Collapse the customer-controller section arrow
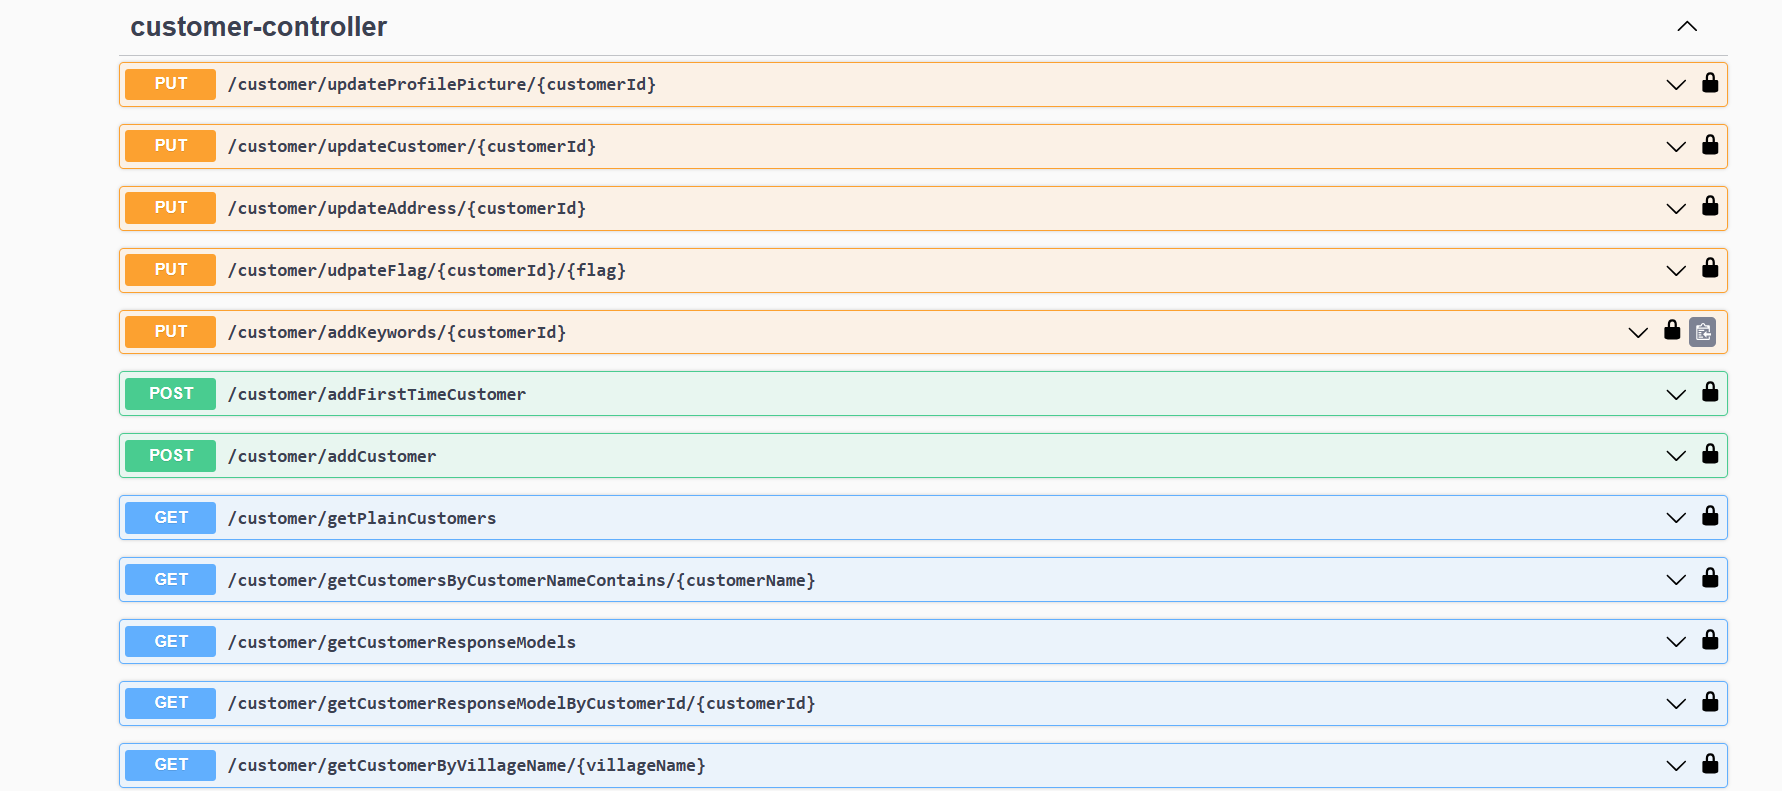This screenshot has width=1782, height=791. [x=1687, y=27]
